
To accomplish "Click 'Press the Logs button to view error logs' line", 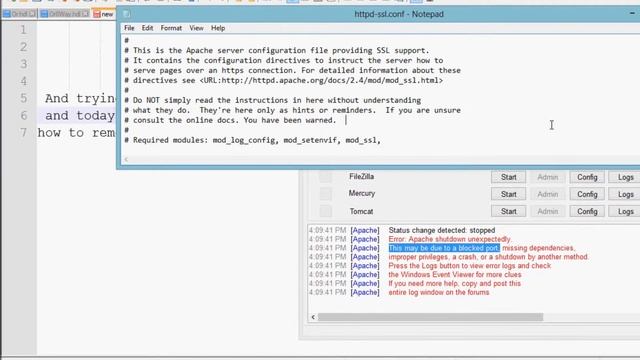I will click(469, 266).
